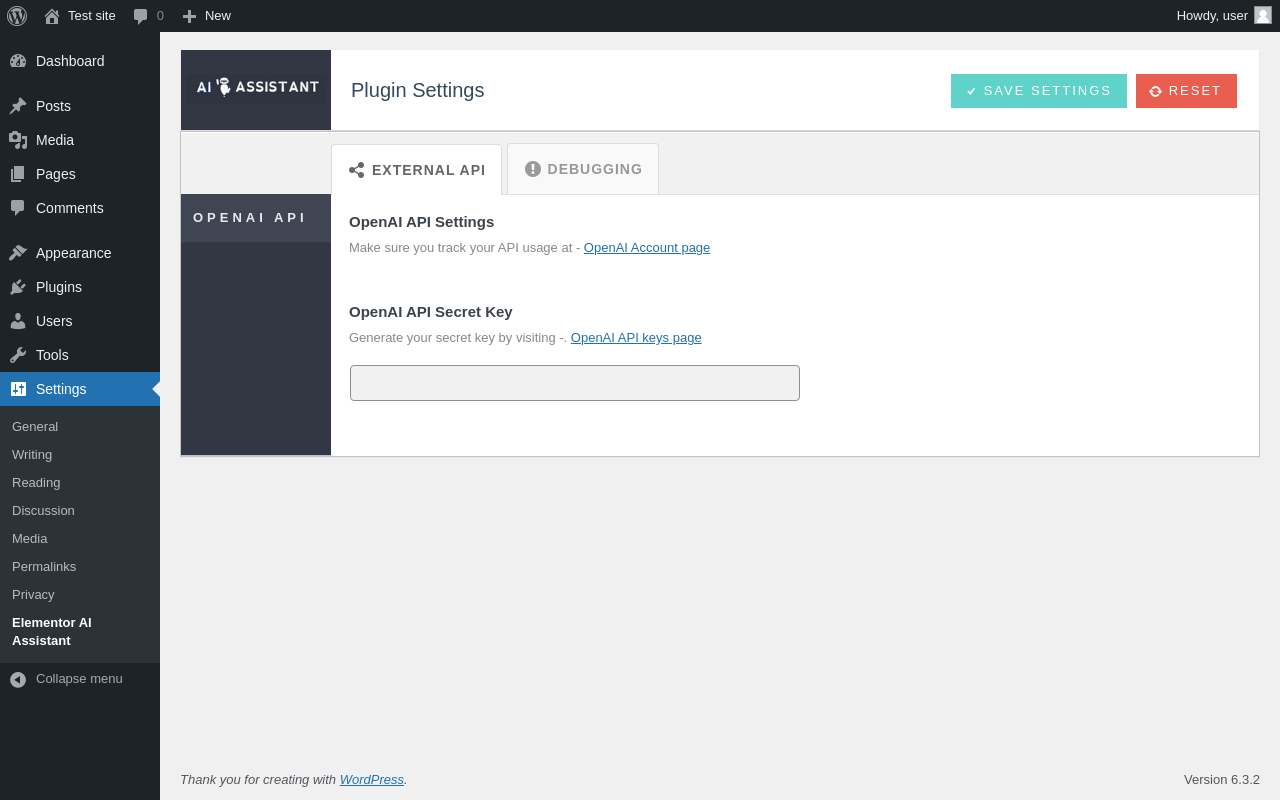The width and height of the screenshot is (1280, 800).
Task: Click the Collapse menu label
Action: (x=79, y=679)
